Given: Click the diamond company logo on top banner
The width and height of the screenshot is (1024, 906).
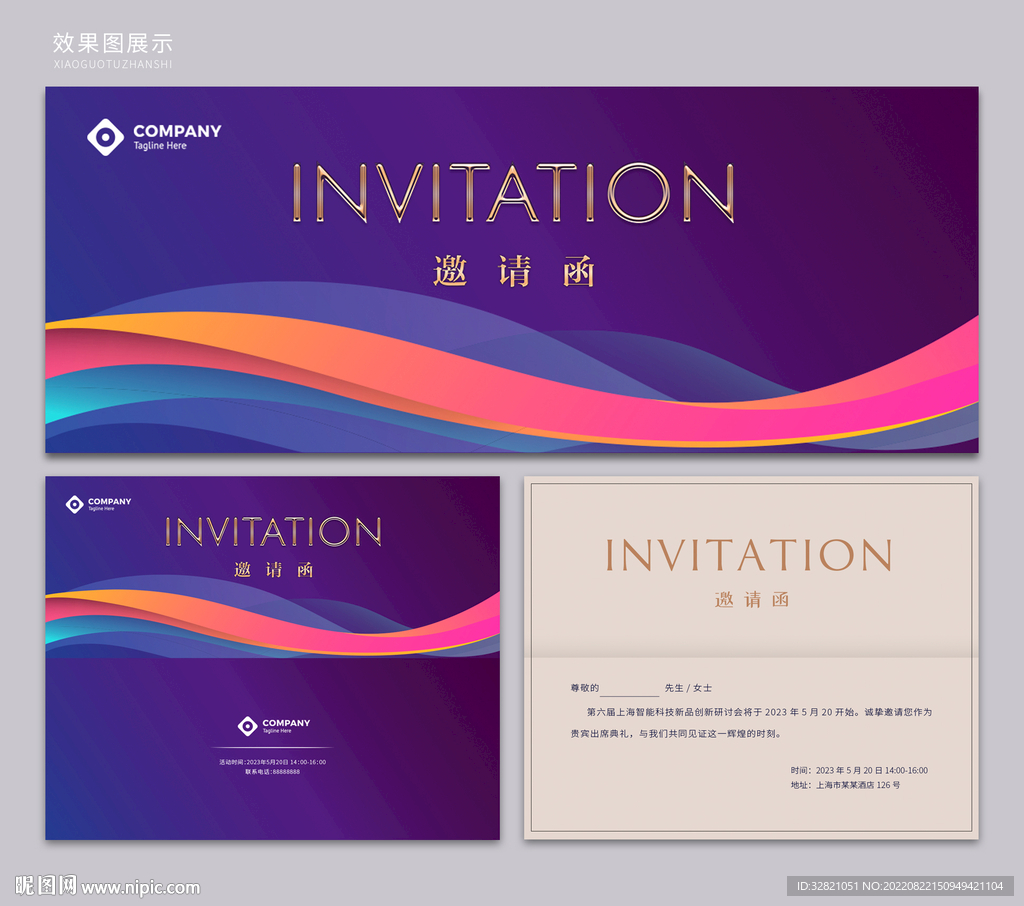Looking at the screenshot, I should [106, 137].
